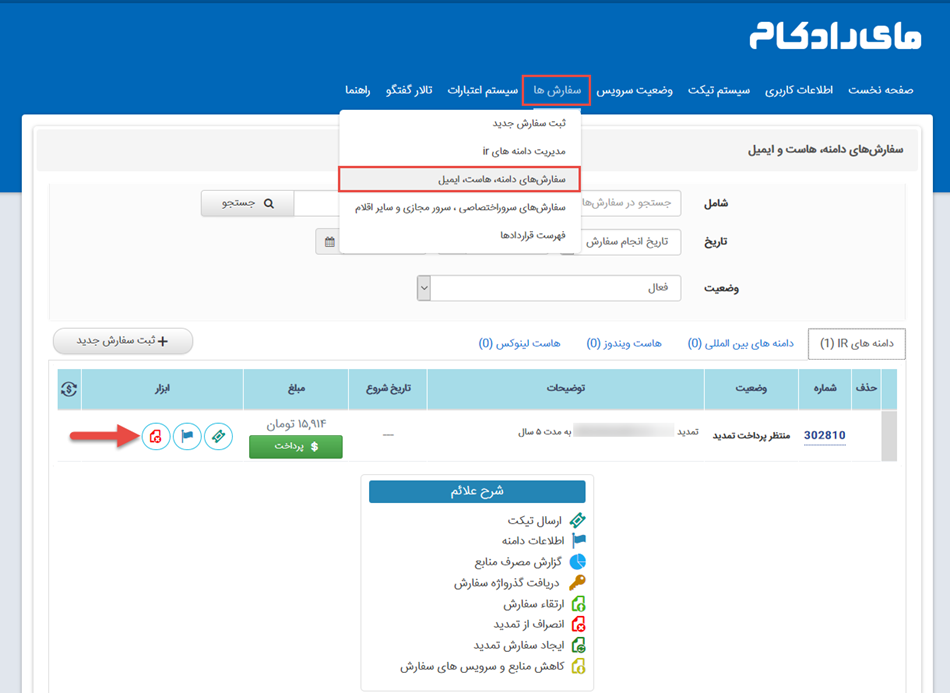Click the refresh currency icon in table header
The image size is (950, 693).
click(x=69, y=389)
